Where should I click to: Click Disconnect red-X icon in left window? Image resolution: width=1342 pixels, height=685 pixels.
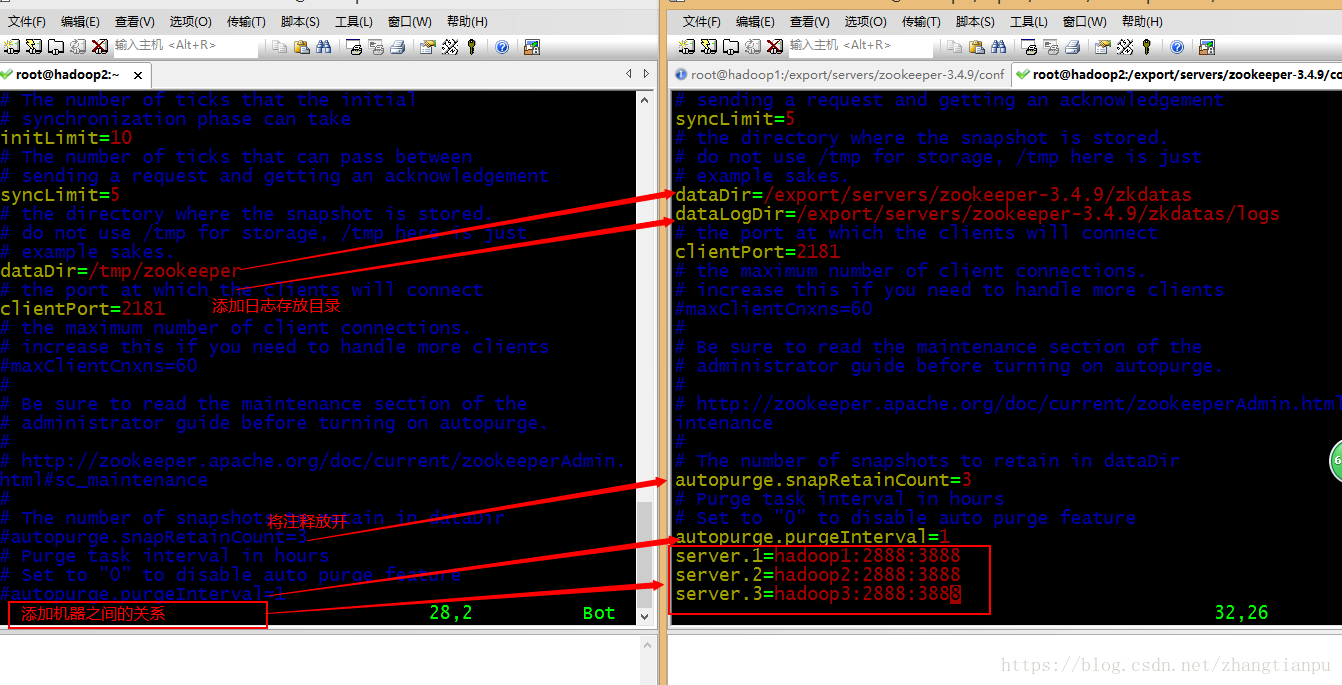(x=99, y=46)
